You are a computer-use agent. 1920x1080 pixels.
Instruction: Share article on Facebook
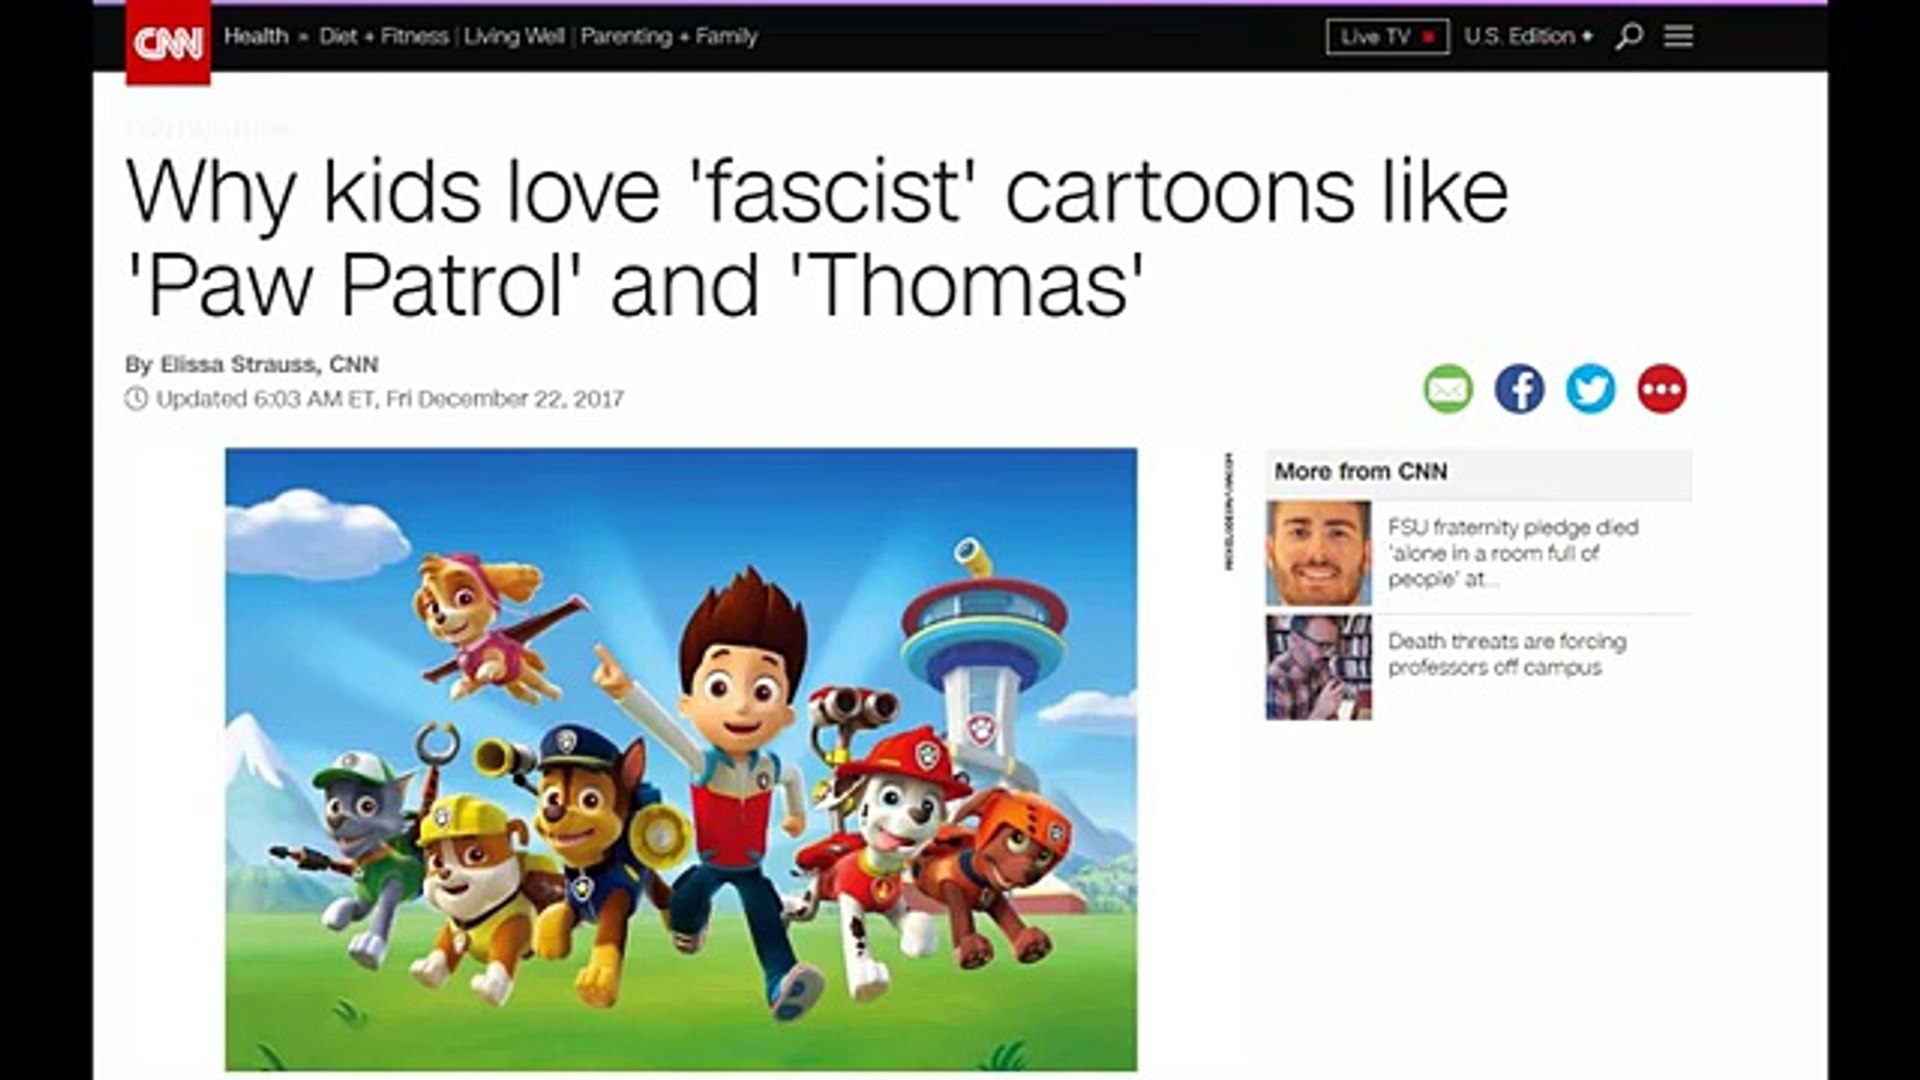click(1519, 389)
